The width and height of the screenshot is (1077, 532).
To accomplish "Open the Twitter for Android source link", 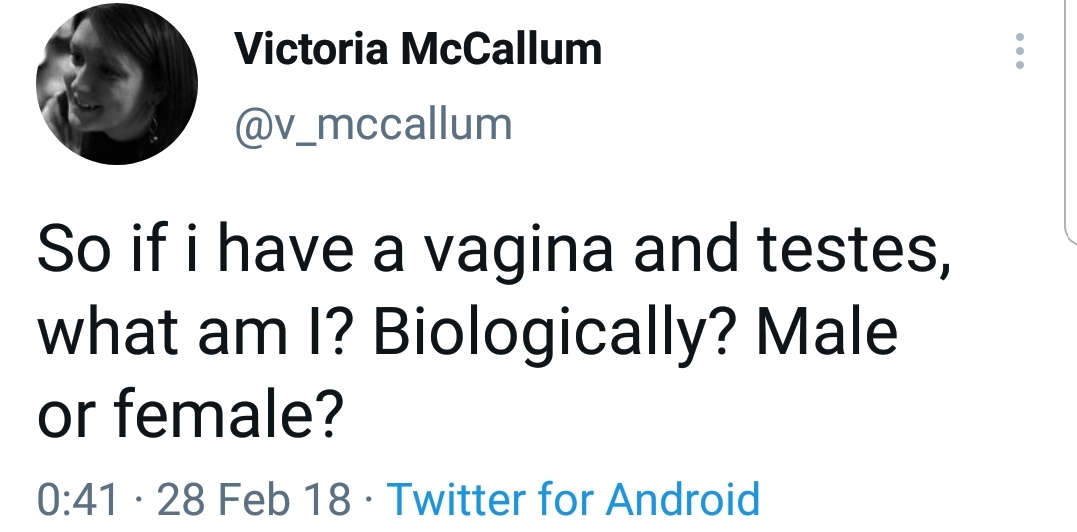I will [573, 498].
